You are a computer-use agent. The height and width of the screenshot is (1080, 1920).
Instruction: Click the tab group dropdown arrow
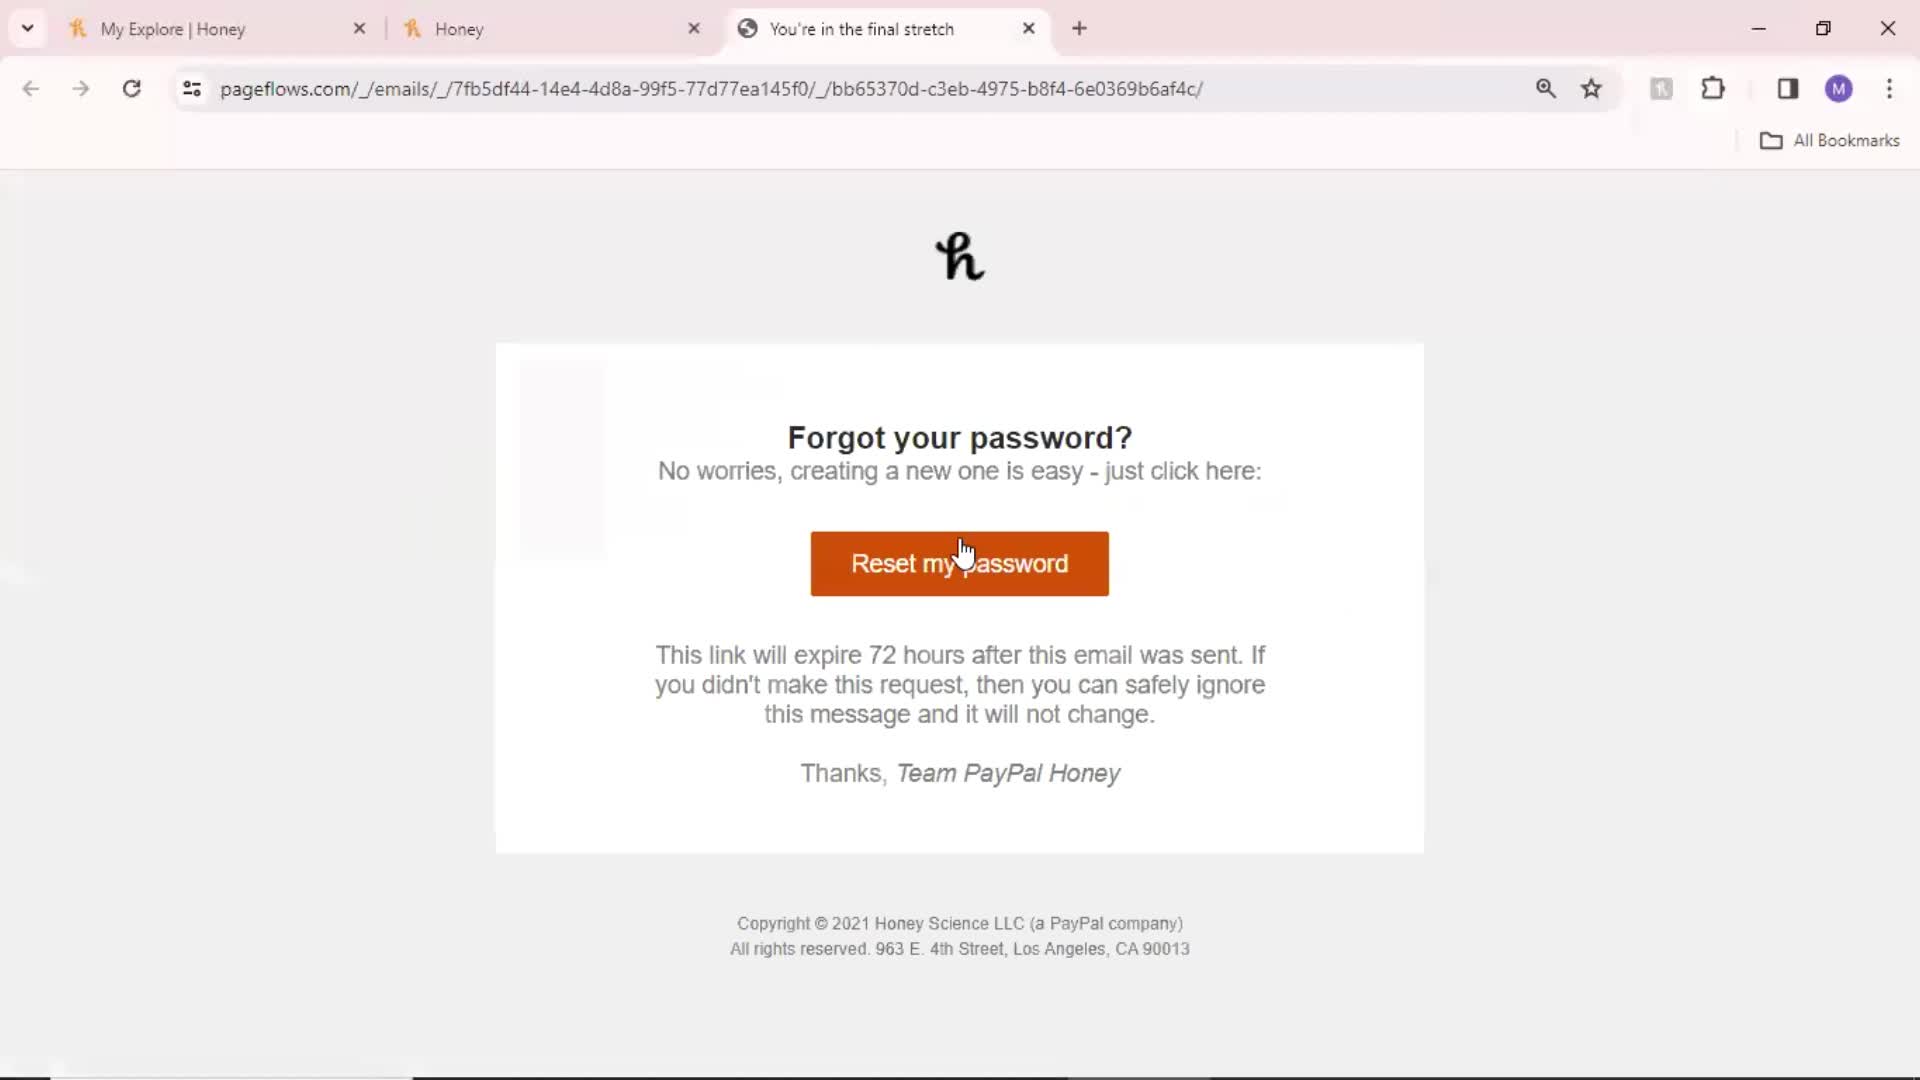pyautogui.click(x=28, y=28)
